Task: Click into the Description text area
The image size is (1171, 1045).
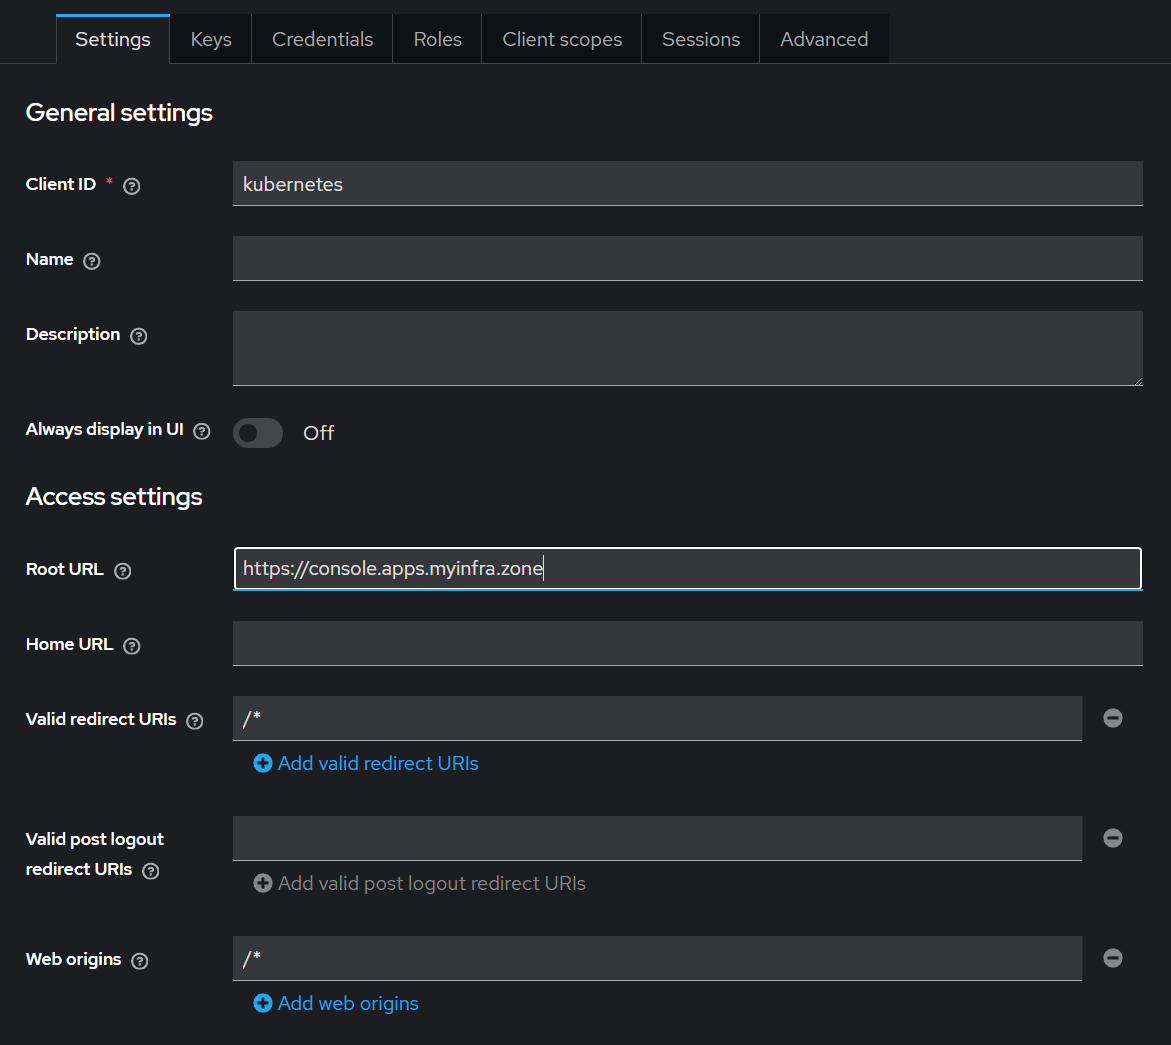Action: (687, 348)
